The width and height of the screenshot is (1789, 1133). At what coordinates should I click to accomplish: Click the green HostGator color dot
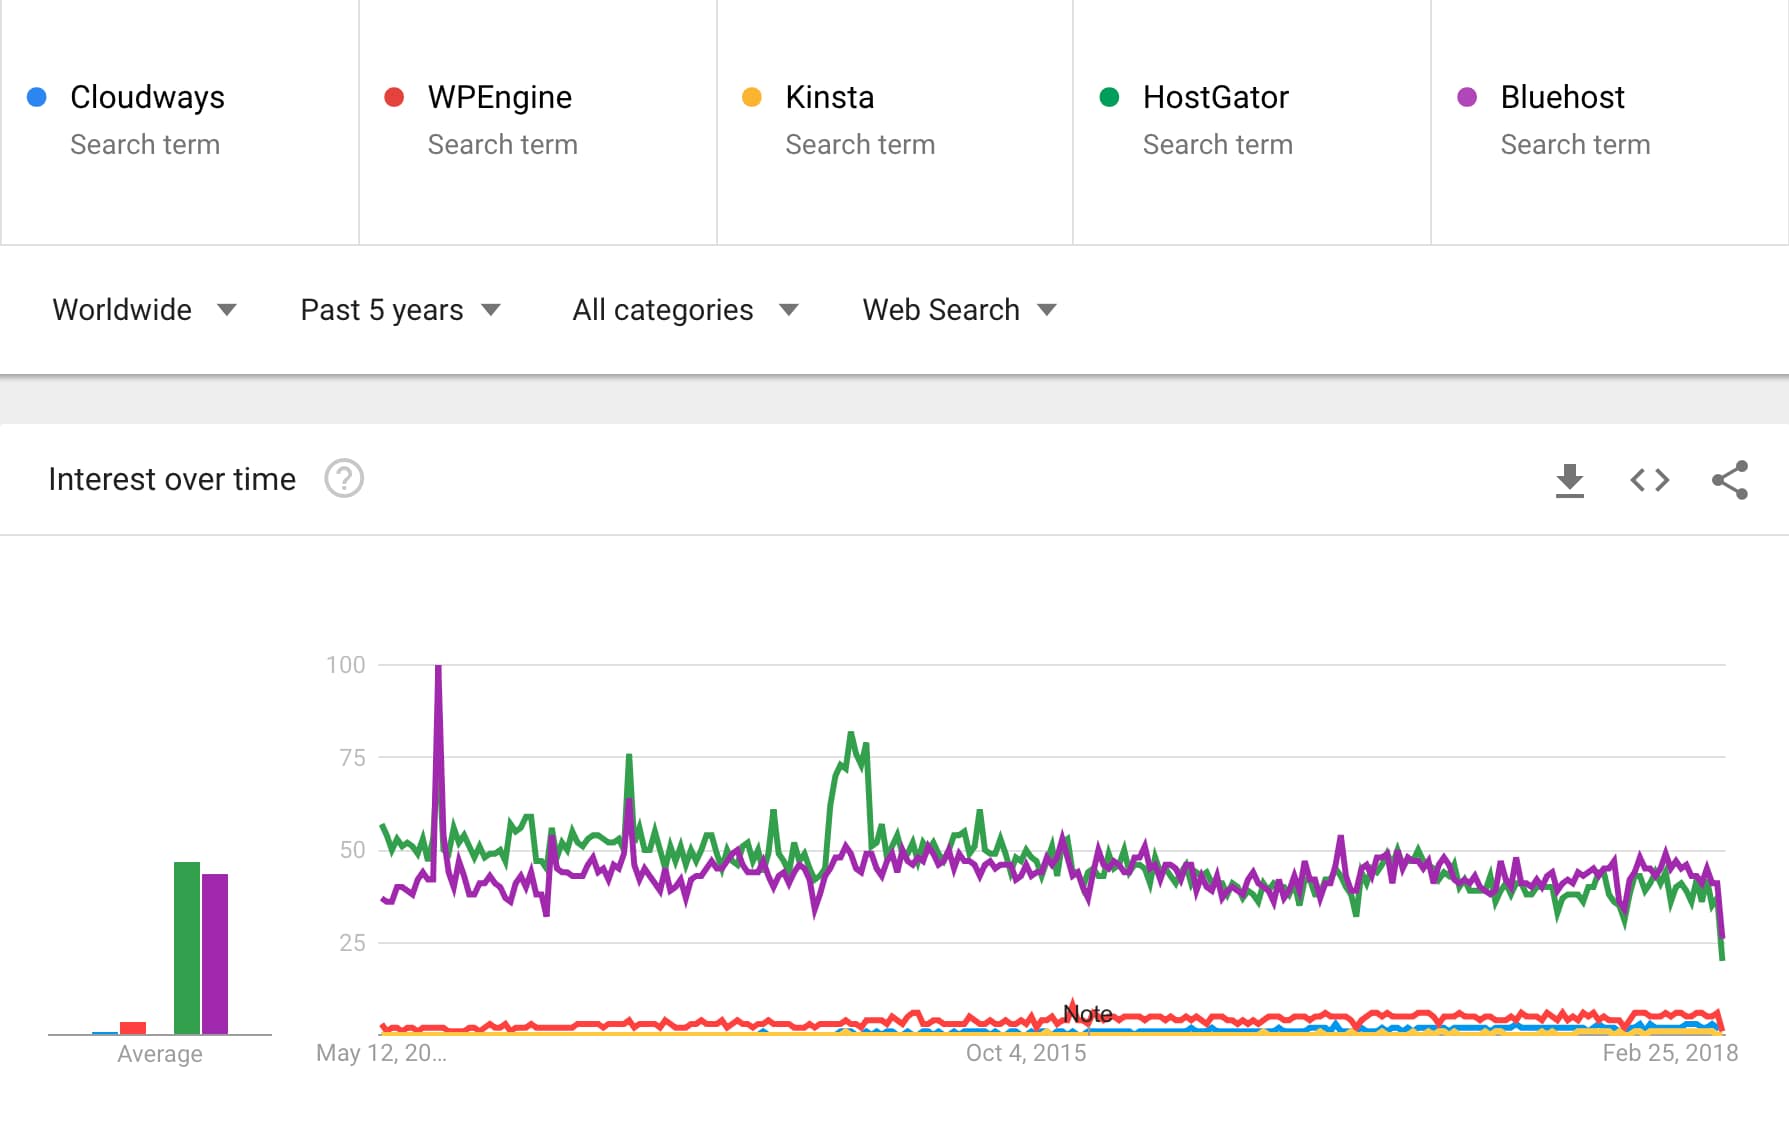(1108, 96)
